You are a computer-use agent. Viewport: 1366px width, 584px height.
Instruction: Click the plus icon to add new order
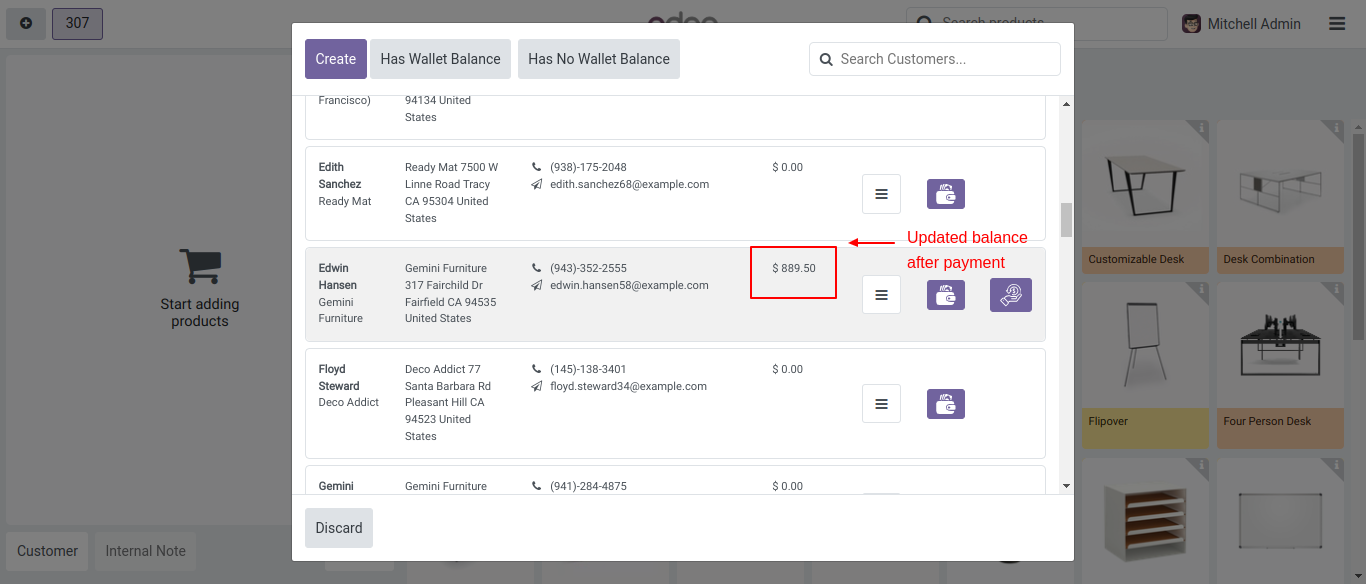26,24
